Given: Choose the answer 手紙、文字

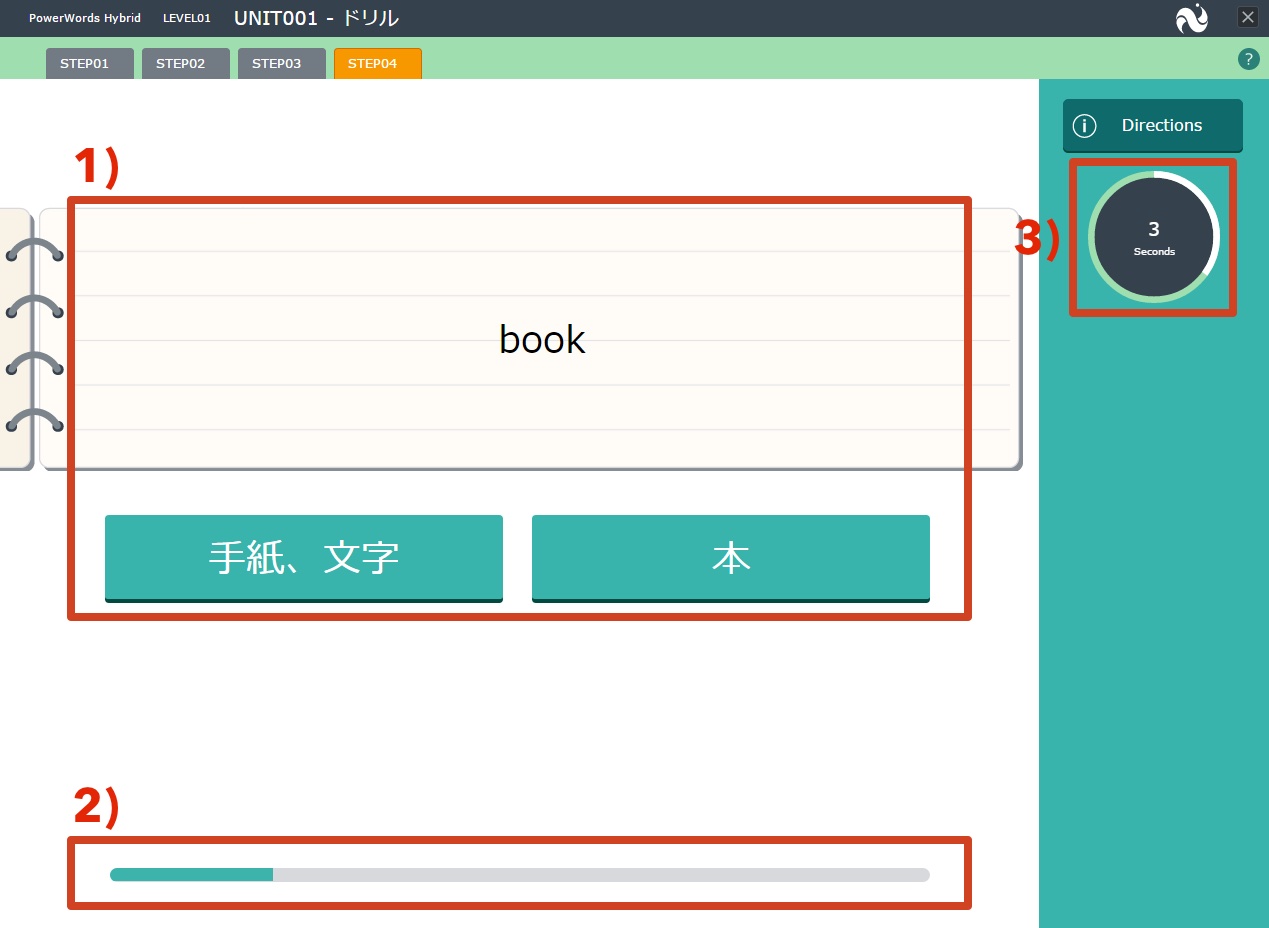Looking at the screenshot, I should (x=303, y=558).
